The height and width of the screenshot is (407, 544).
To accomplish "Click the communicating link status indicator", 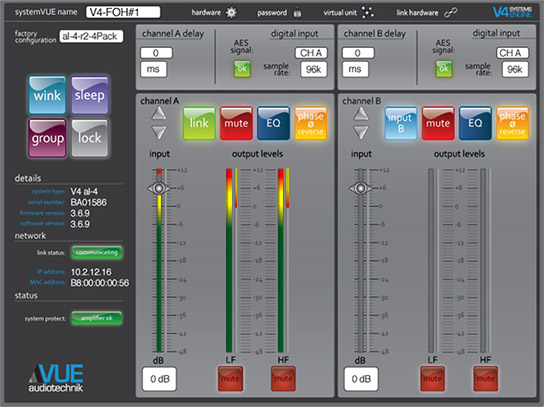I will 97,252.
